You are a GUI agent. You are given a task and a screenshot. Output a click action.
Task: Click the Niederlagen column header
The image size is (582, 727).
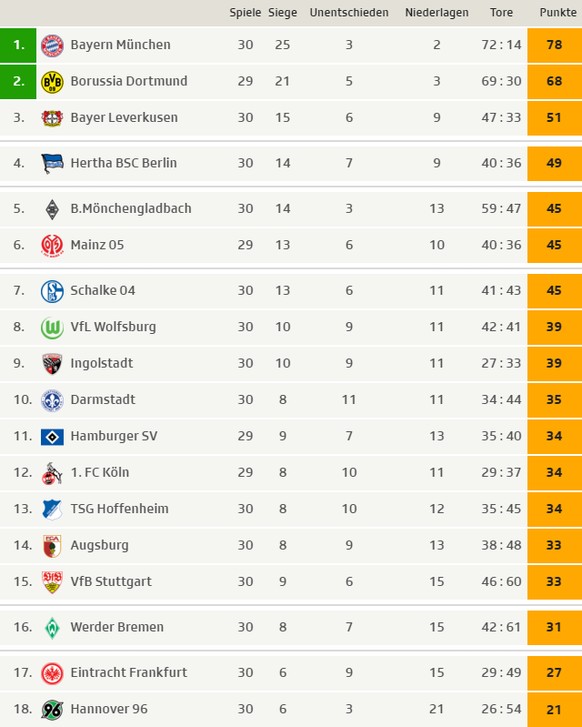tap(436, 13)
